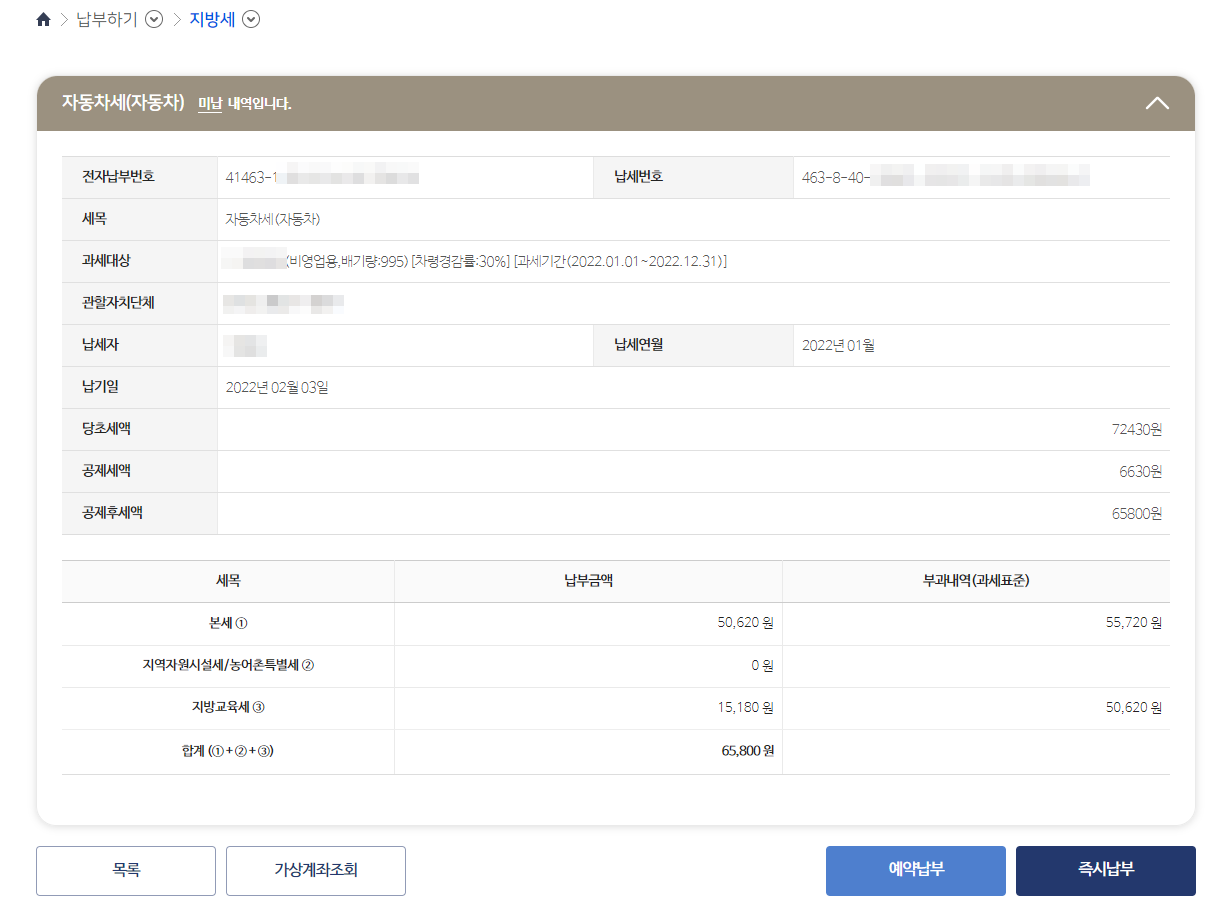Image resolution: width=1207 pixels, height=907 pixels.
Task: Select the 미납 underlined text in header
Action: 210,103
